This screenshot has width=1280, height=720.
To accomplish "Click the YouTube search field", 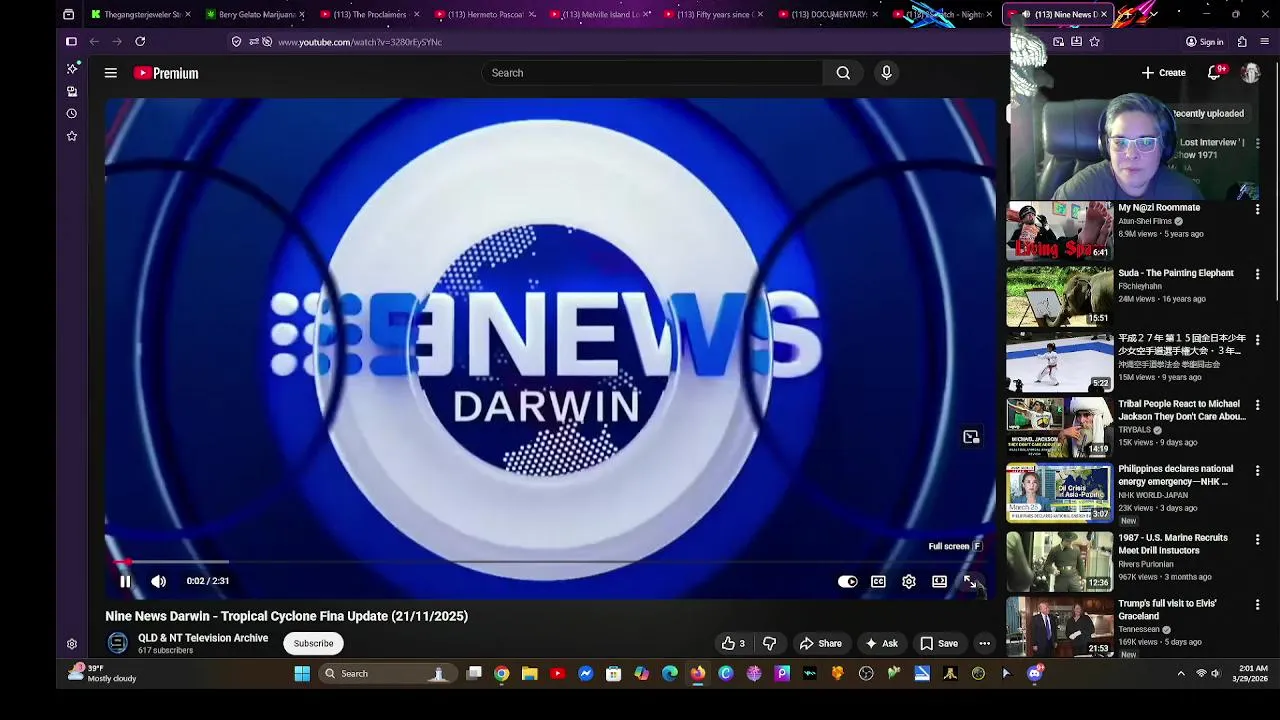I will click(x=652, y=73).
